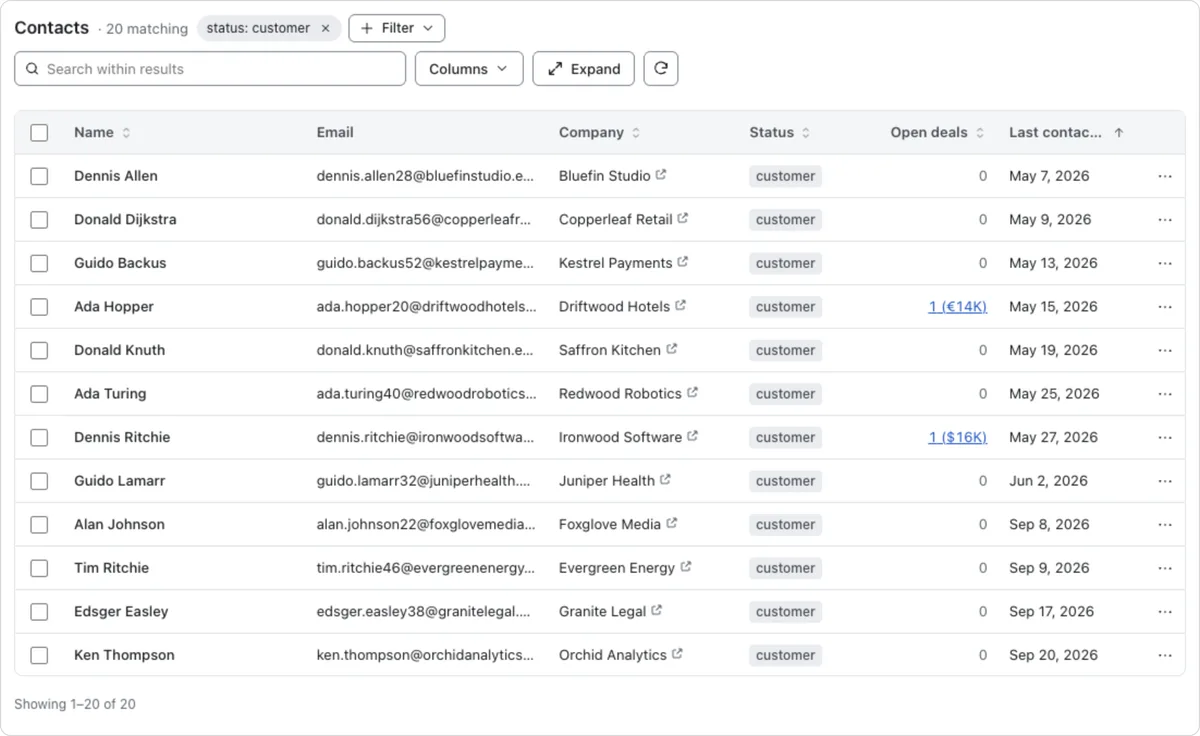Viewport: 1200px width, 736px height.
Task: Open Dennis Ritchie's 1 ($16K) deal link
Action: pos(957,437)
